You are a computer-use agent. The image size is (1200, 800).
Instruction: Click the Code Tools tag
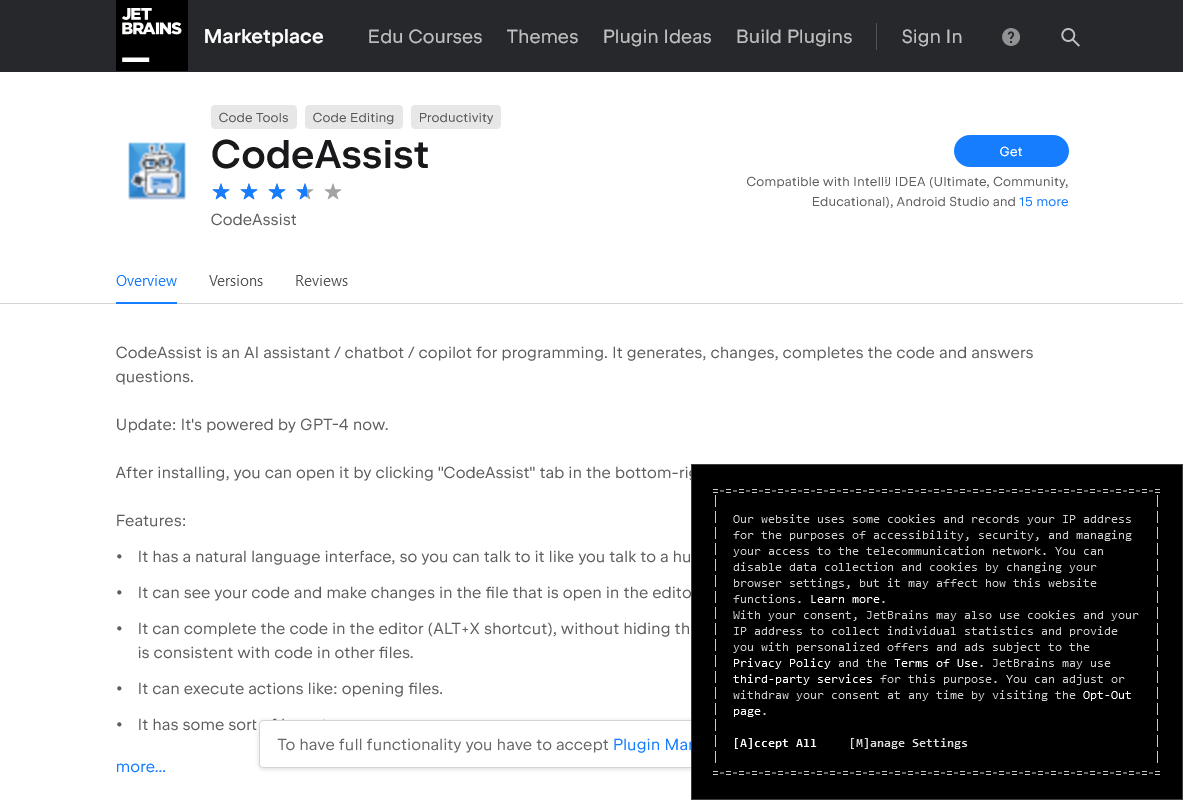(x=253, y=117)
